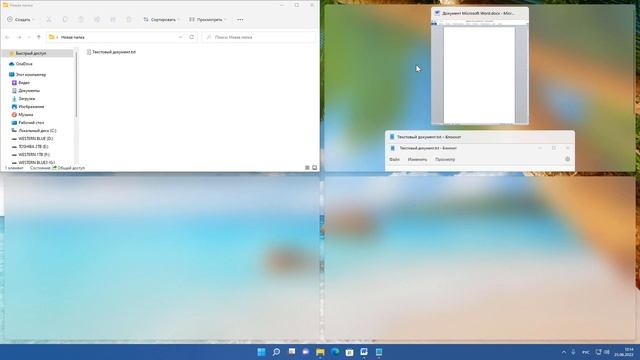The height and width of the screenshot is (360, 640).
Task: Open Microsoft Store from the taskbar
Action: [349, 352]
